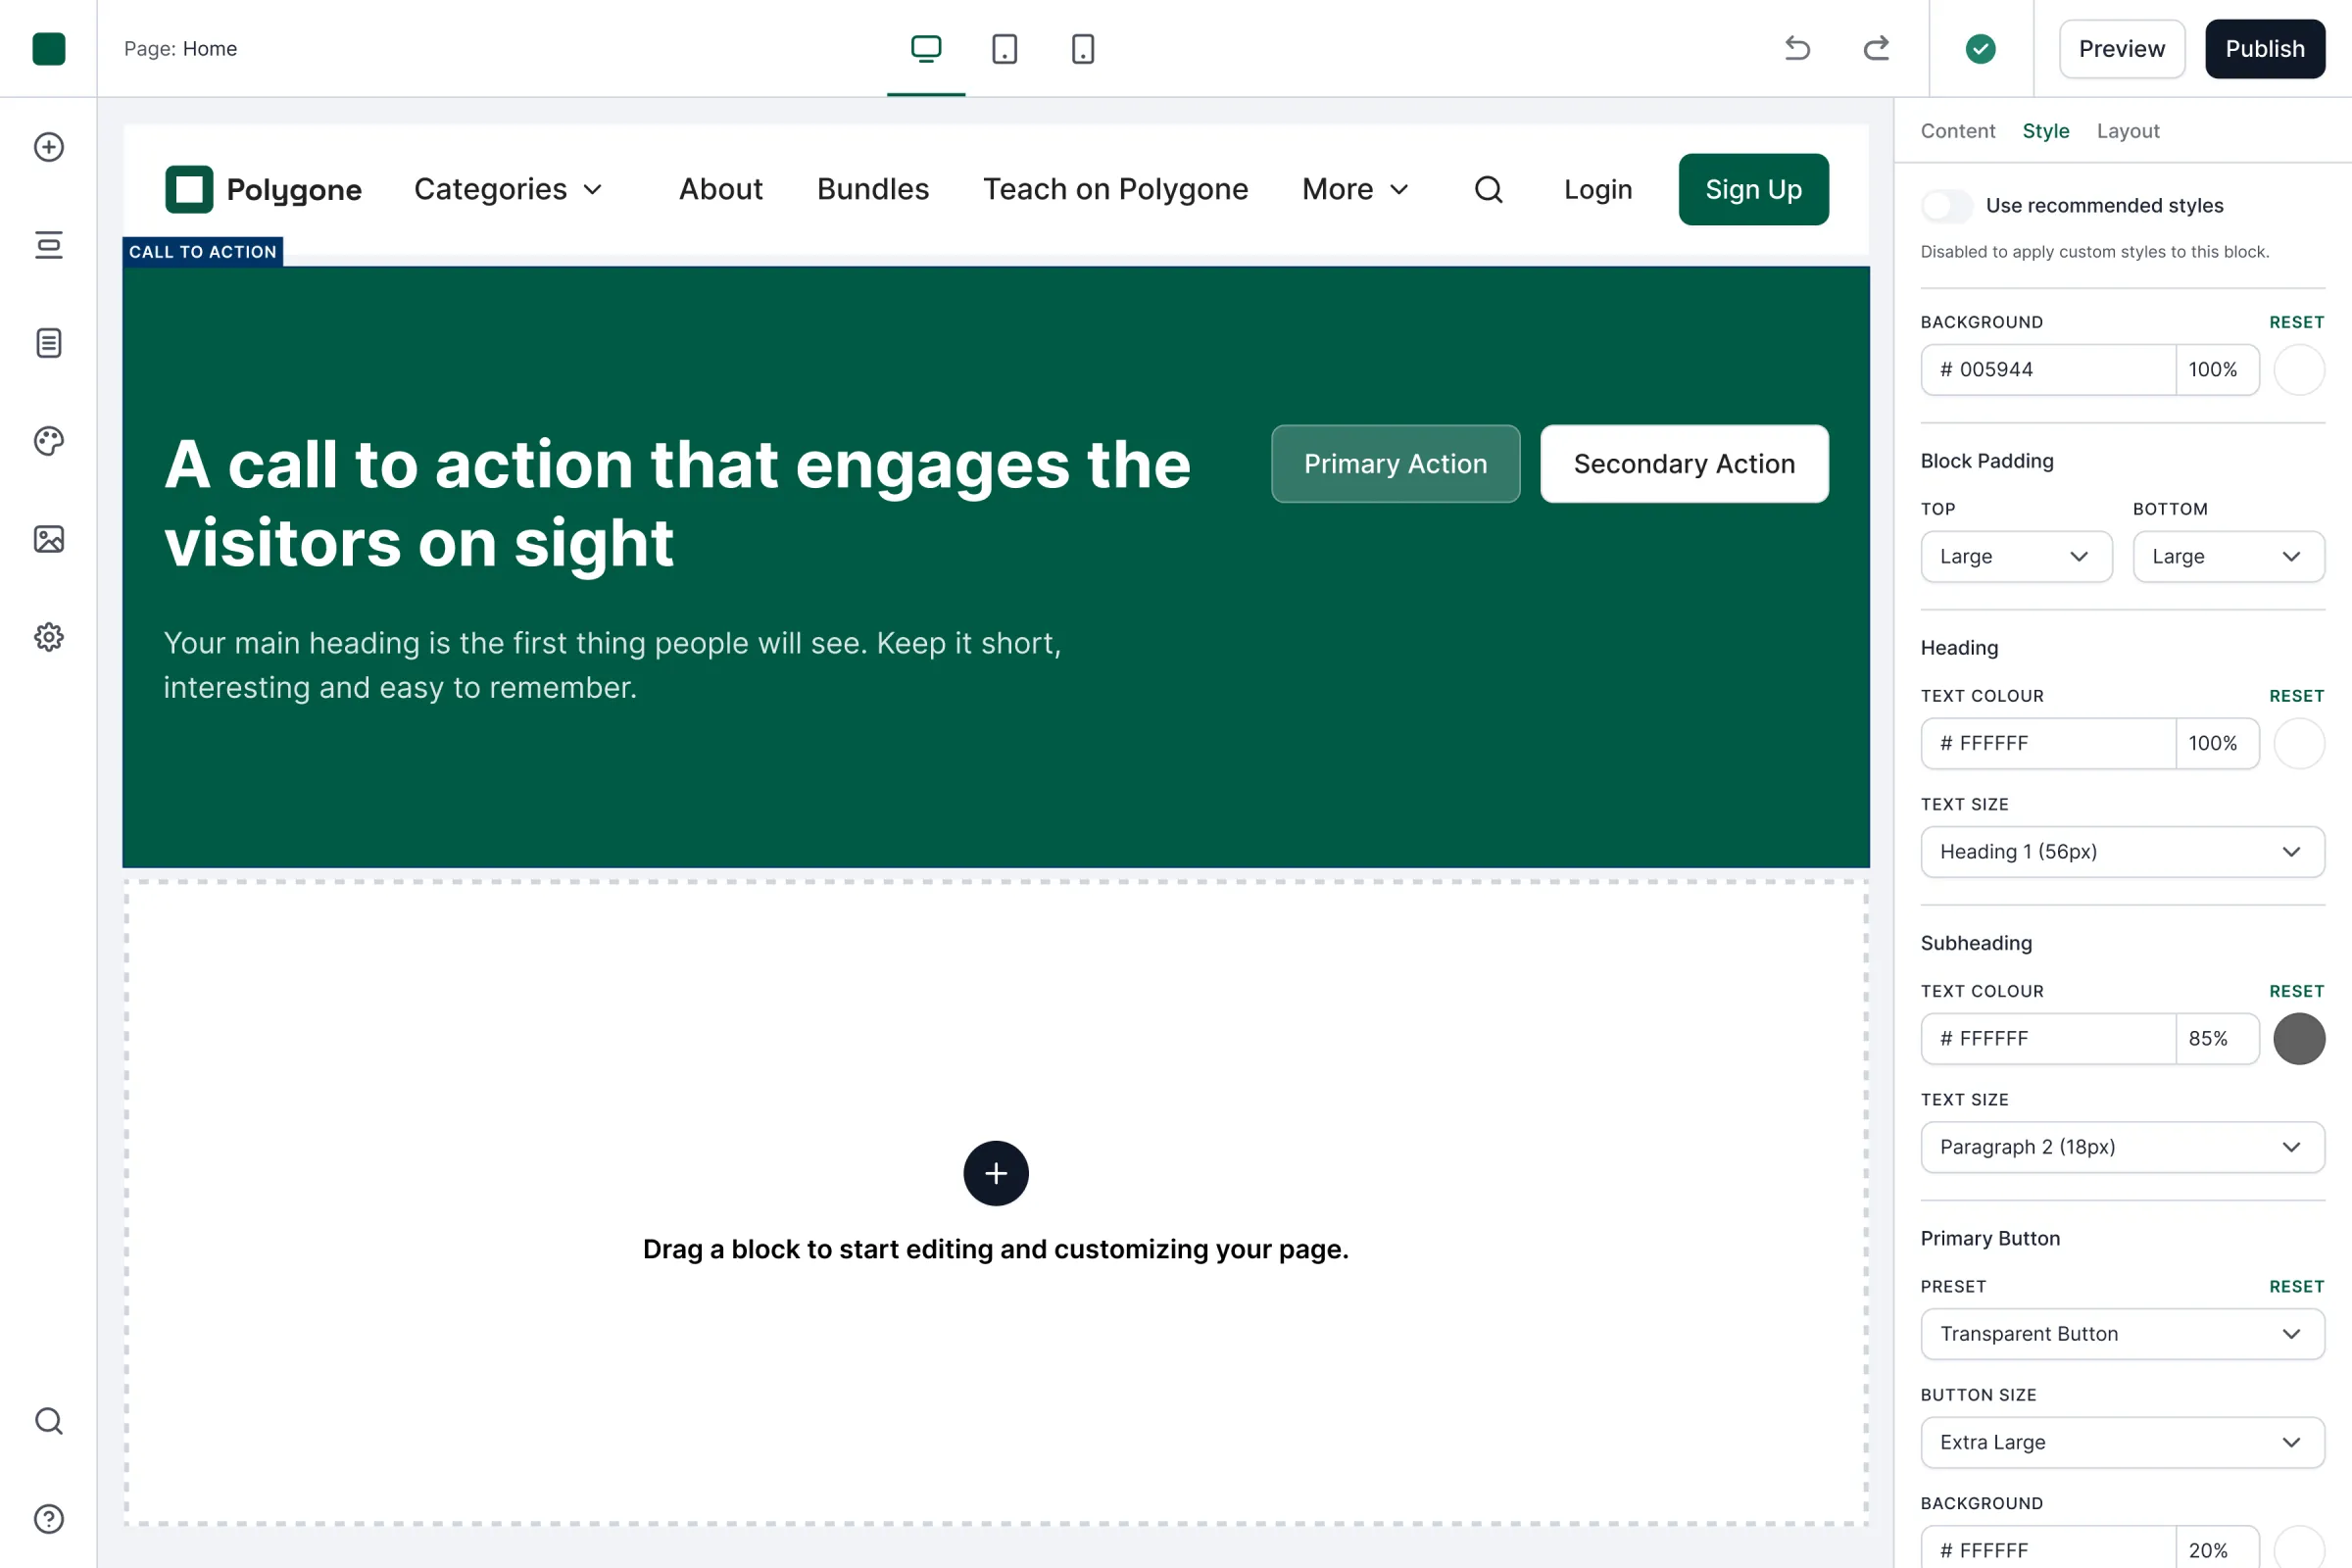Click Teach on Polygone nav item
The image size is (2352, 1568).
coord(1115,189)
